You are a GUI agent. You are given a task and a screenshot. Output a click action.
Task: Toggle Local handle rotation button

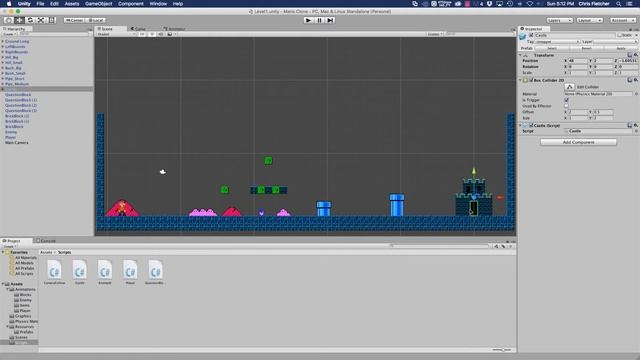[x=96, y=20]
